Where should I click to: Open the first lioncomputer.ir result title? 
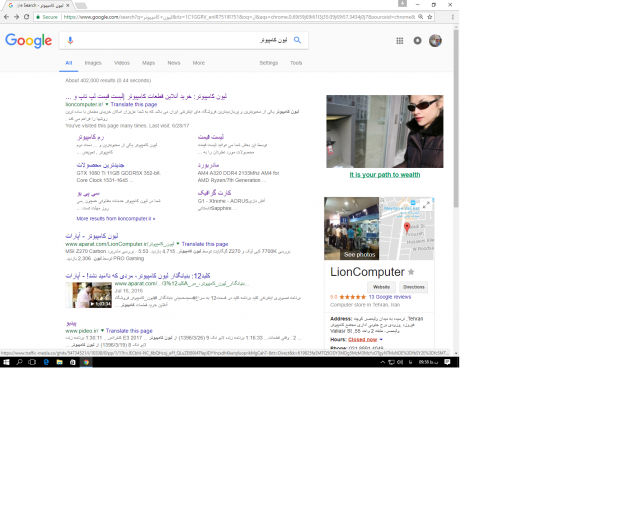click(146, 96)
